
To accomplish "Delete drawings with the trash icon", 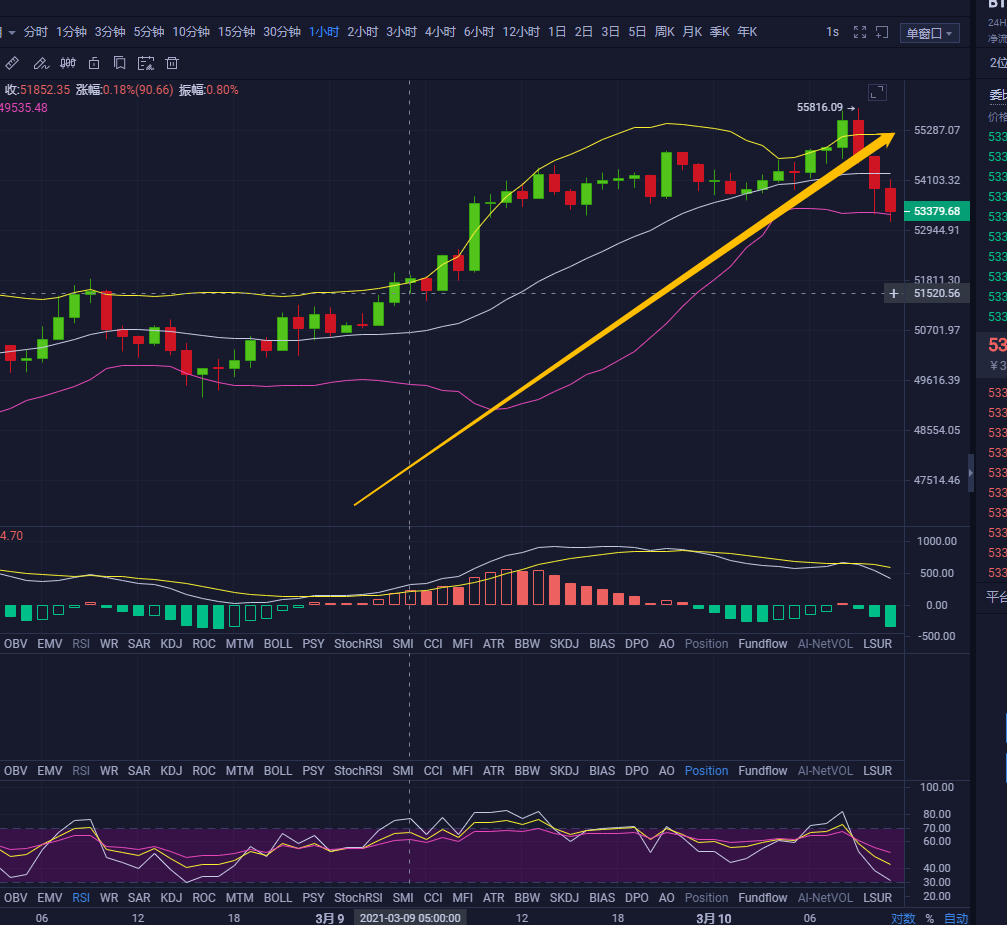I will [x=171, y=63].
